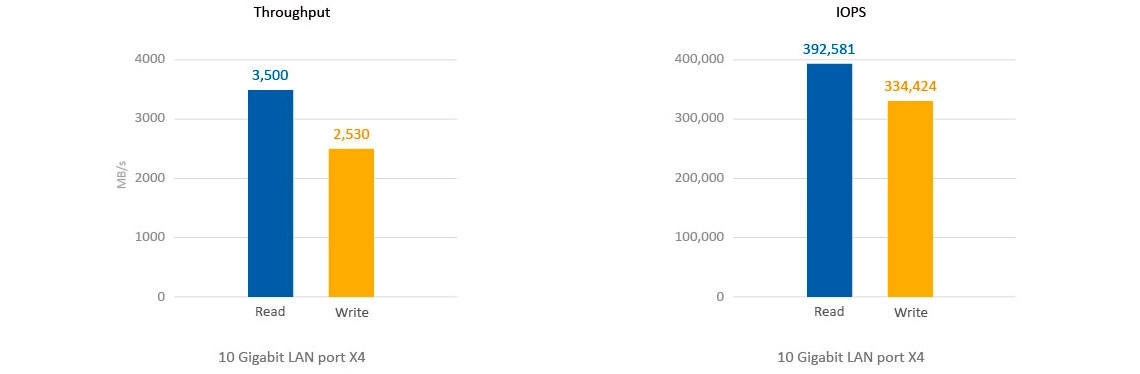This screenshot has height=374, width=1140.
Task: Click the 400,000 axis value in IOPS chart
Action: [699, 59]
